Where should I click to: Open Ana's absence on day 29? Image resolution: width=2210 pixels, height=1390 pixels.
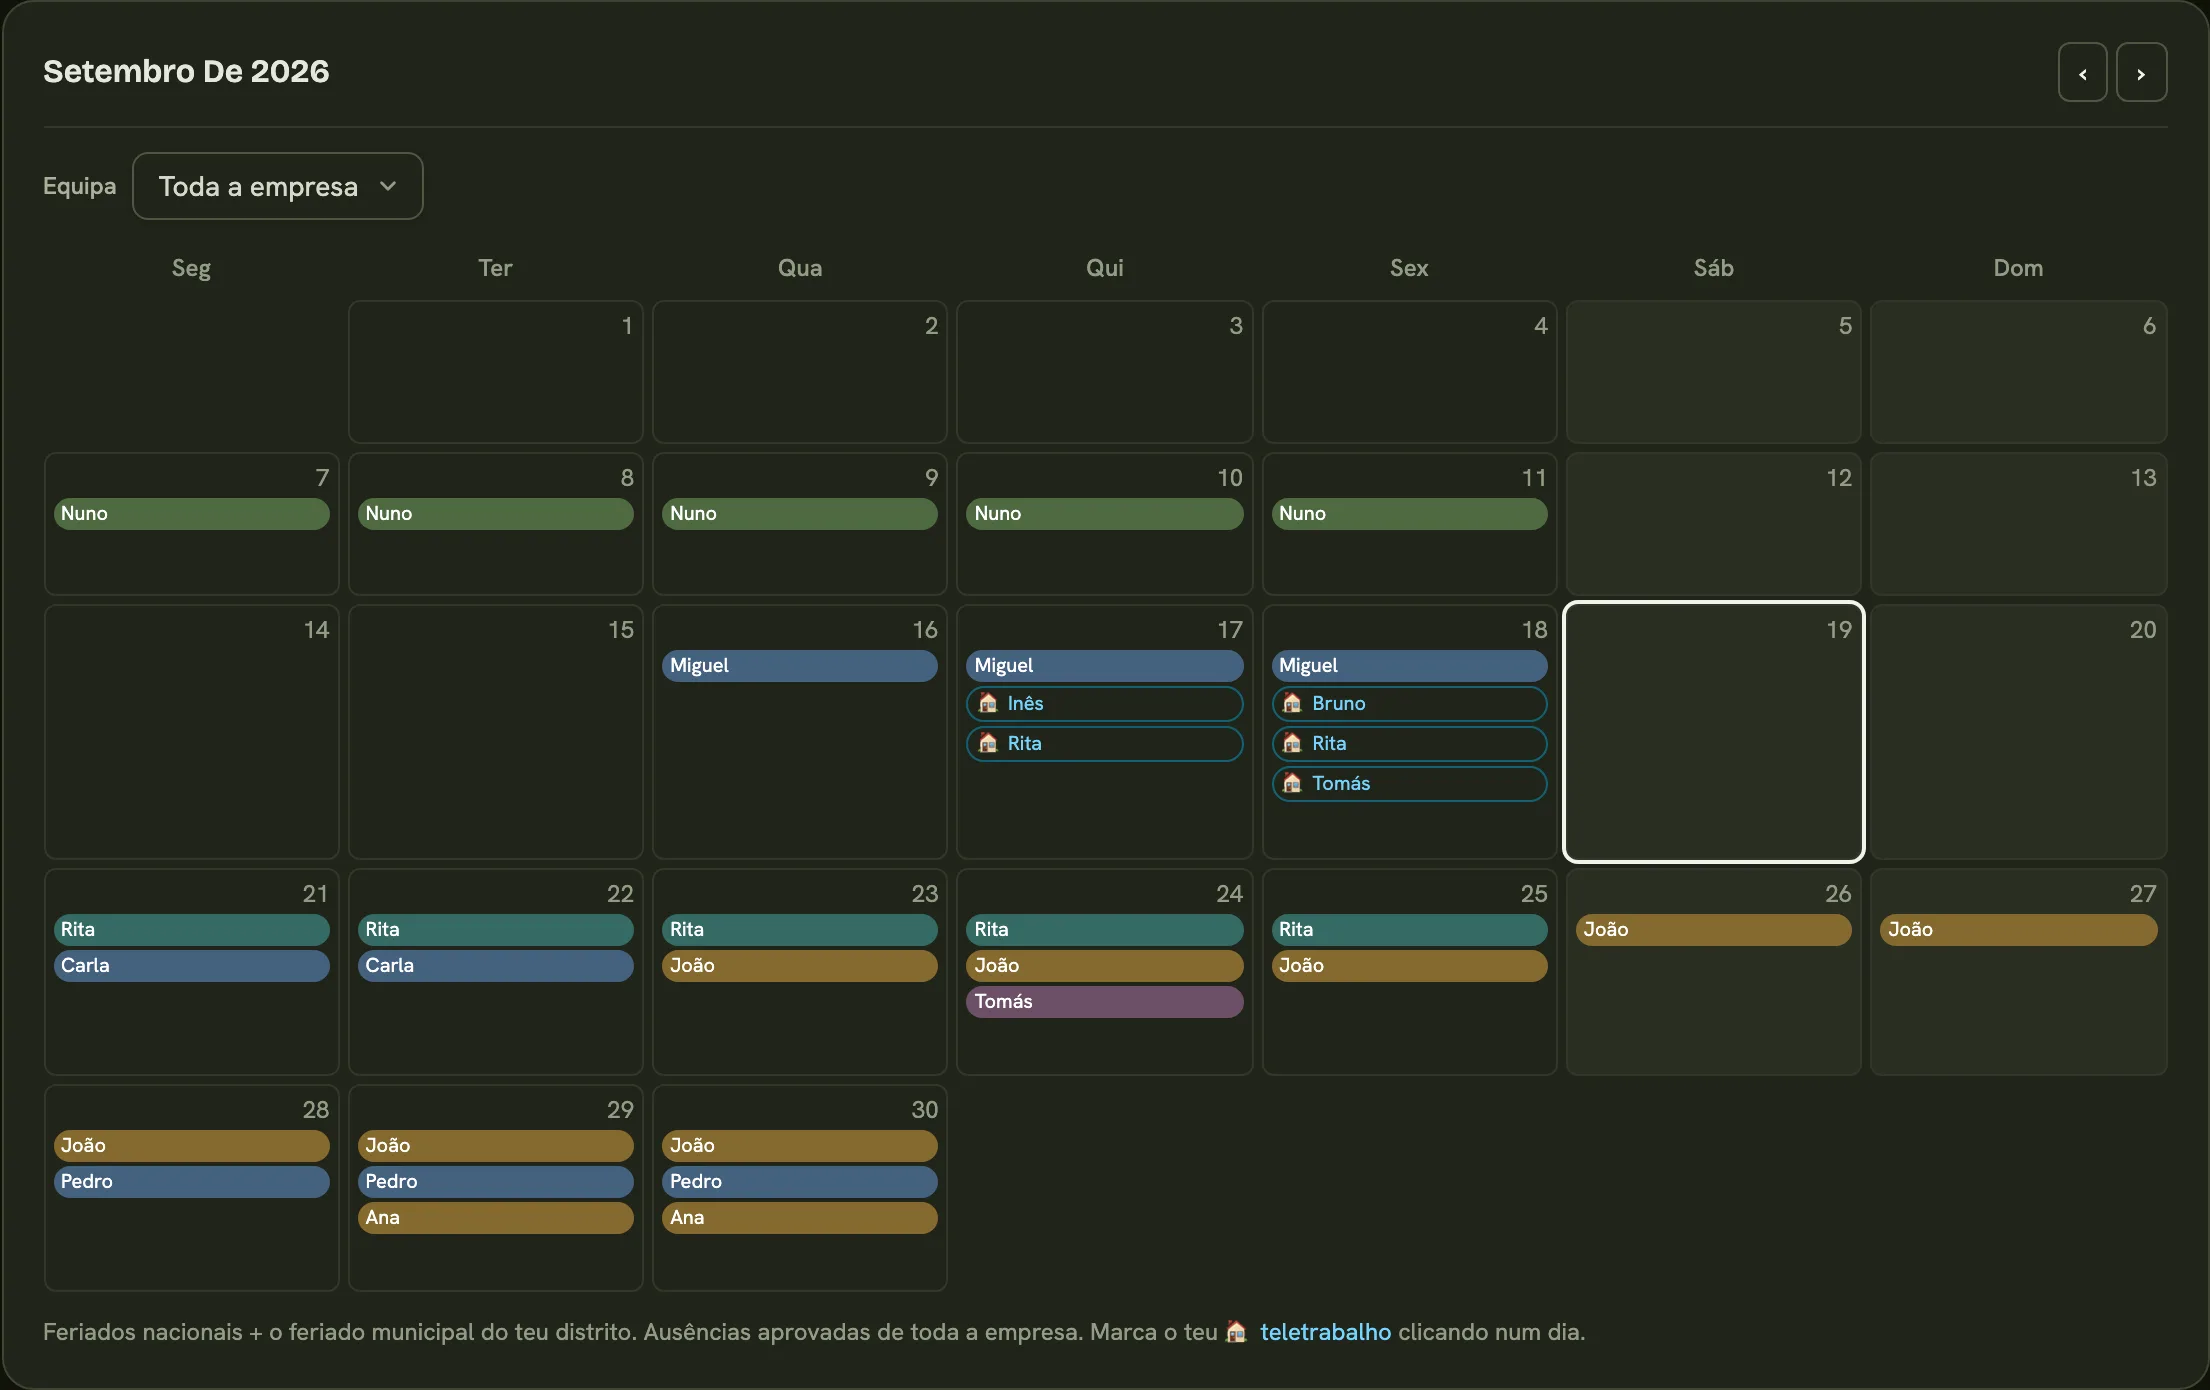coord(495,1217)
